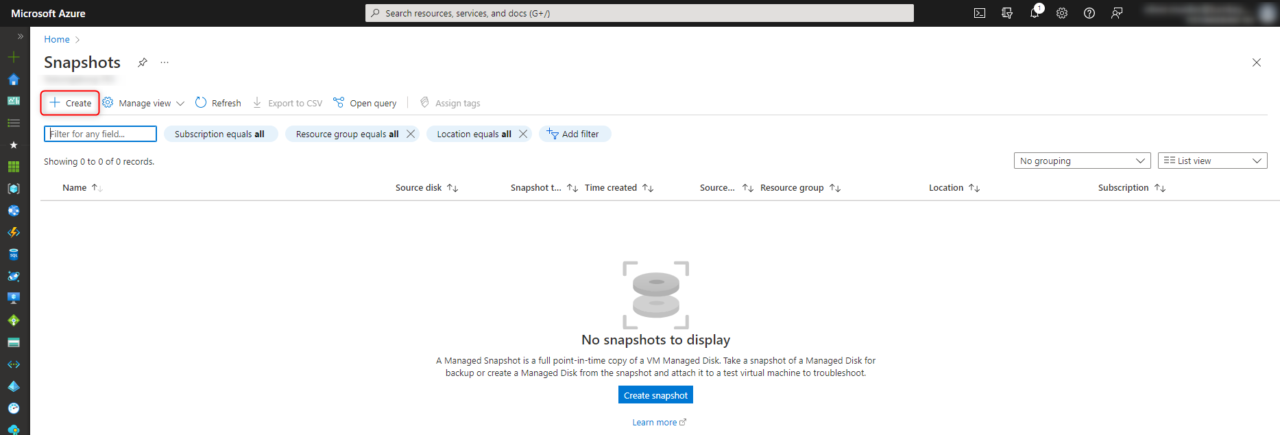The image size is (1280, 435).
Task: Open the Manage view dropdown
Action: (144, 103)
